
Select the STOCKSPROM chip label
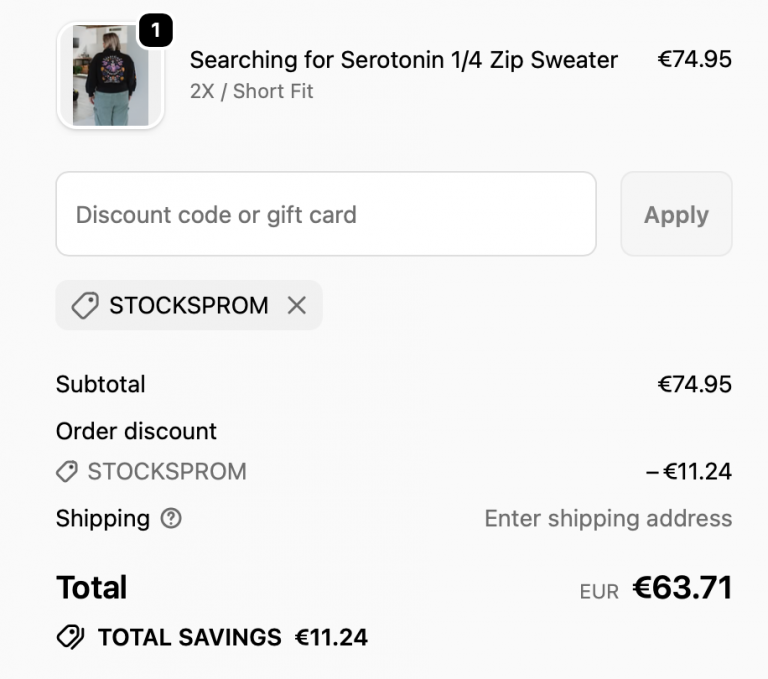point(189,306)
